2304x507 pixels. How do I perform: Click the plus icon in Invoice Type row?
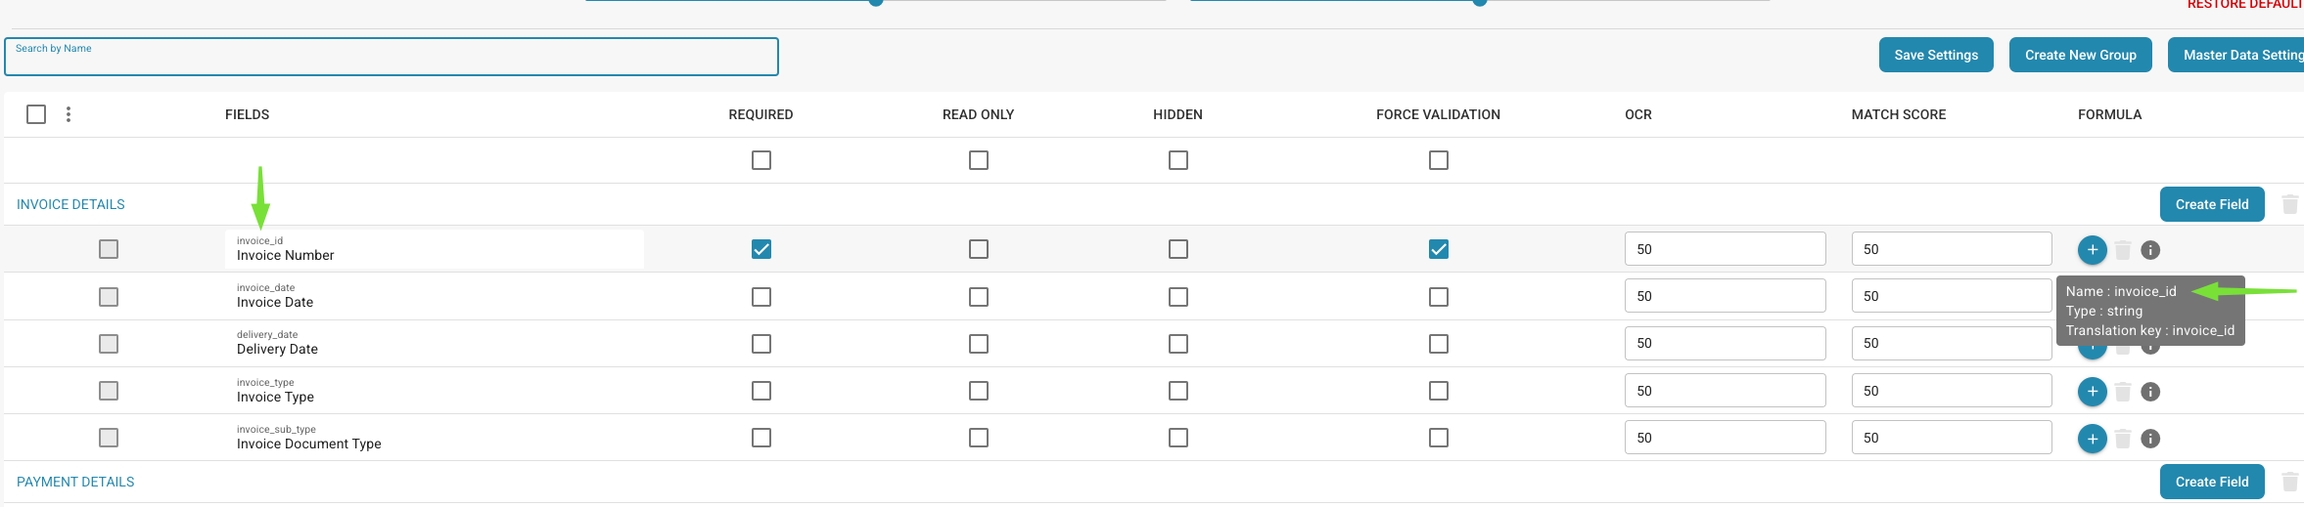pyautogui.click(x=2091, y=392)
